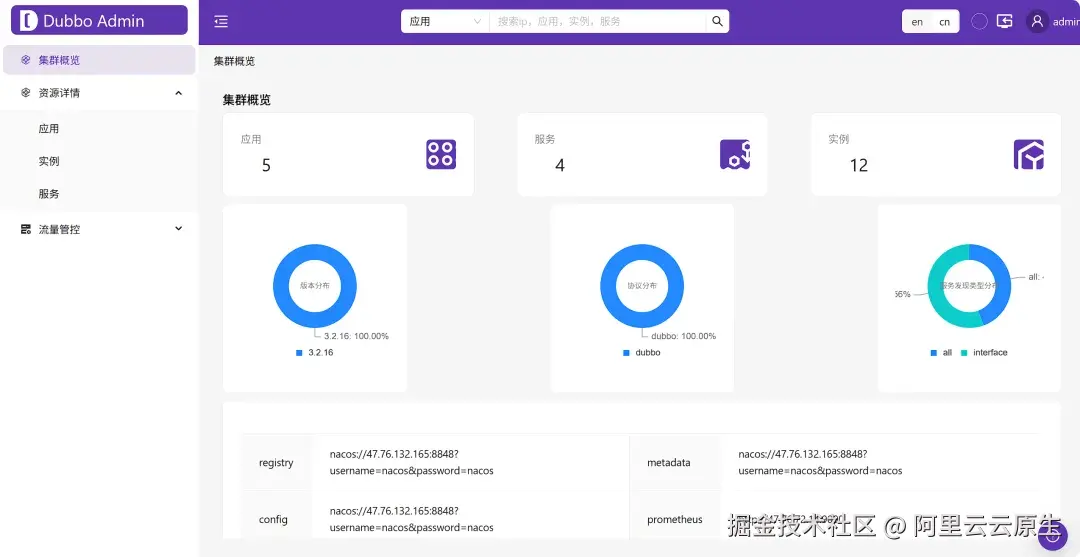Toggle the interface legend item
This screenshot has height=557, width=1080.
pos(984,353)
